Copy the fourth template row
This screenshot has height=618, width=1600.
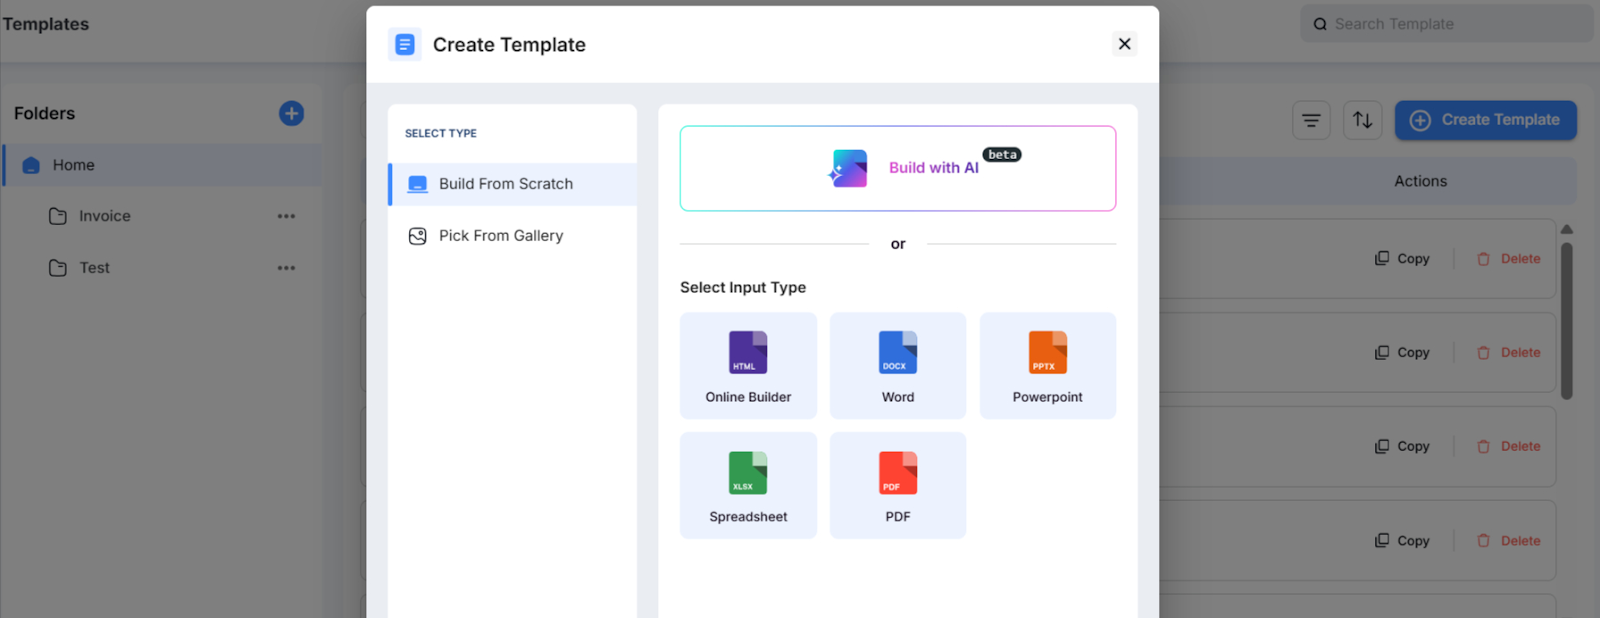[x=1402, y=541]
